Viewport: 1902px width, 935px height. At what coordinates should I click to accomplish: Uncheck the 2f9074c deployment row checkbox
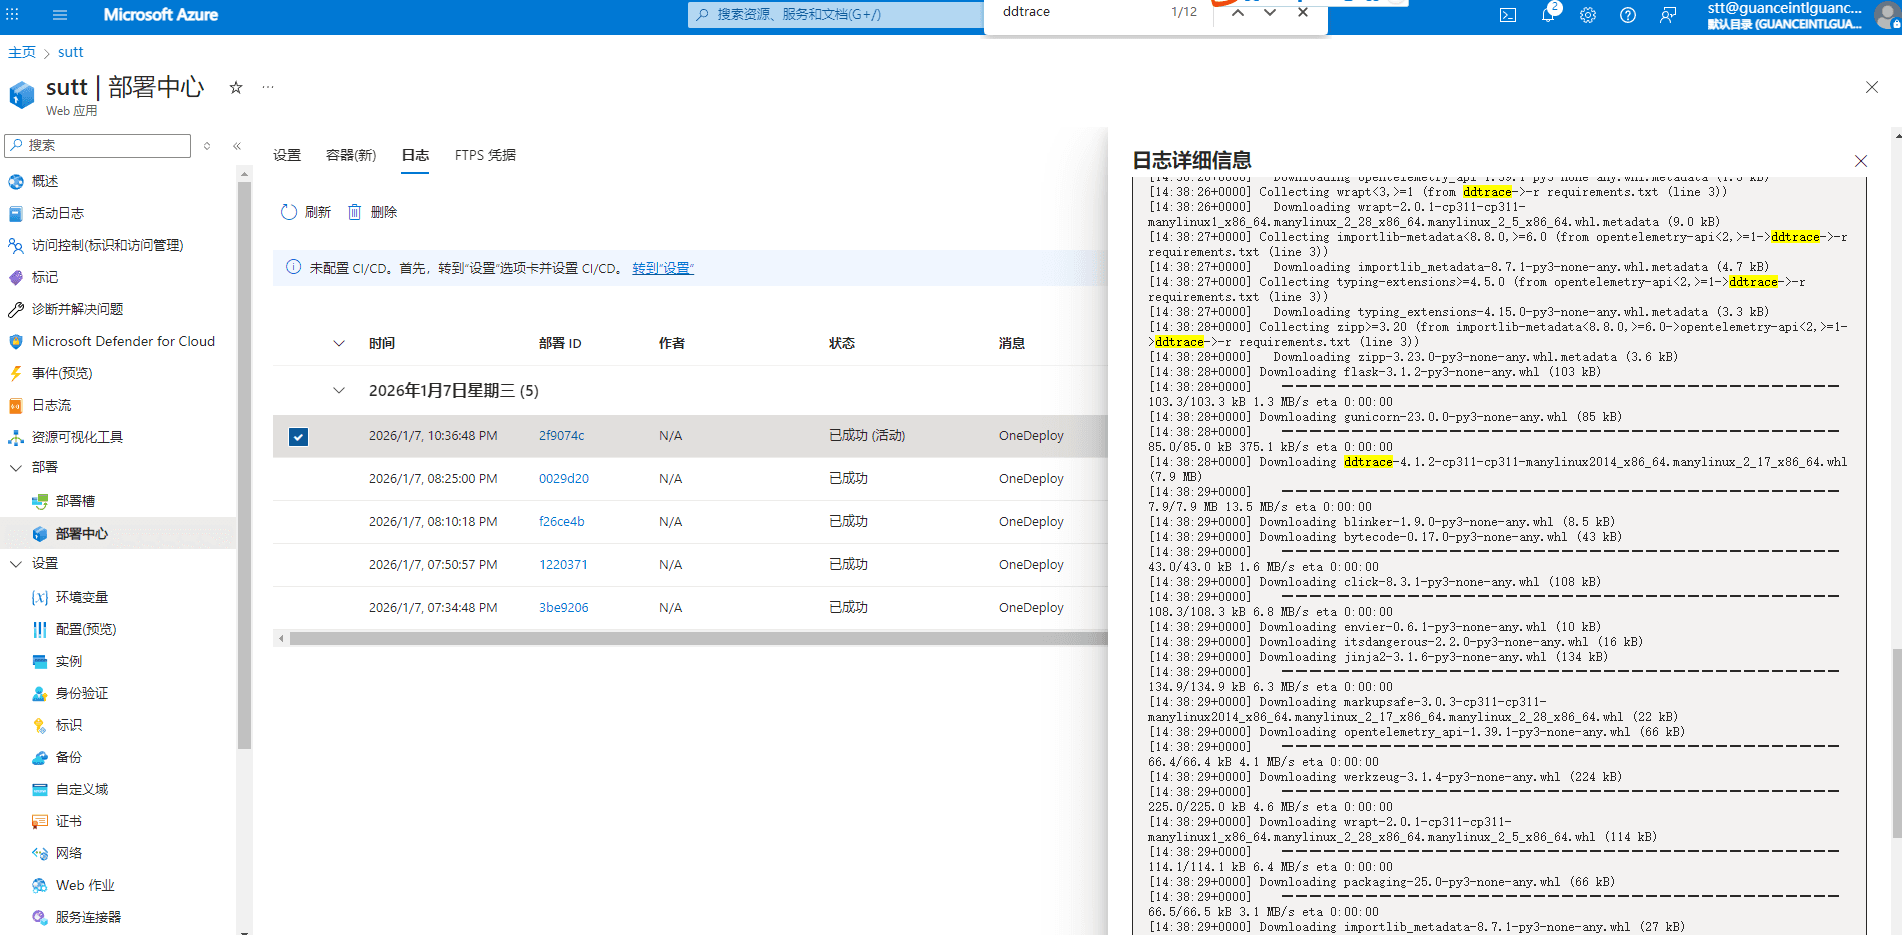(298, 437)
